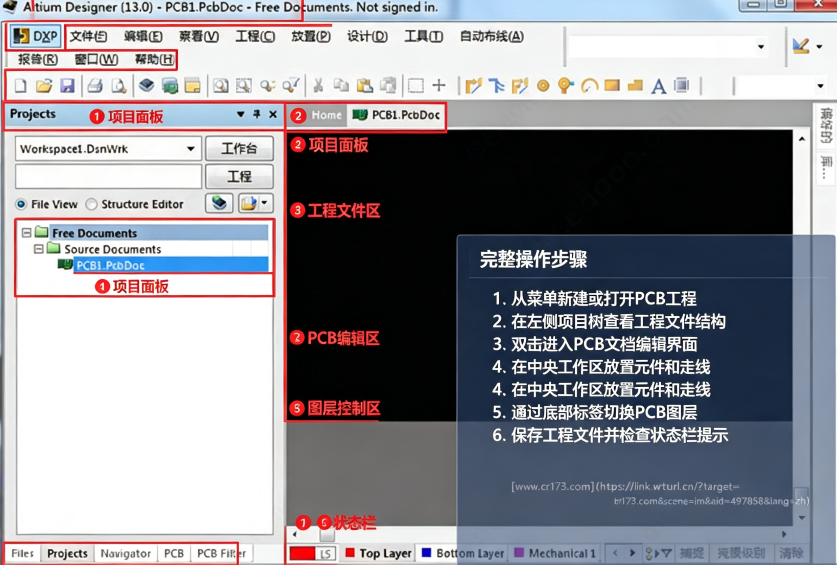Screen dimensions: 837x565
Task: Click the Paste clipboard icon
Action: [x=365, y=85]
